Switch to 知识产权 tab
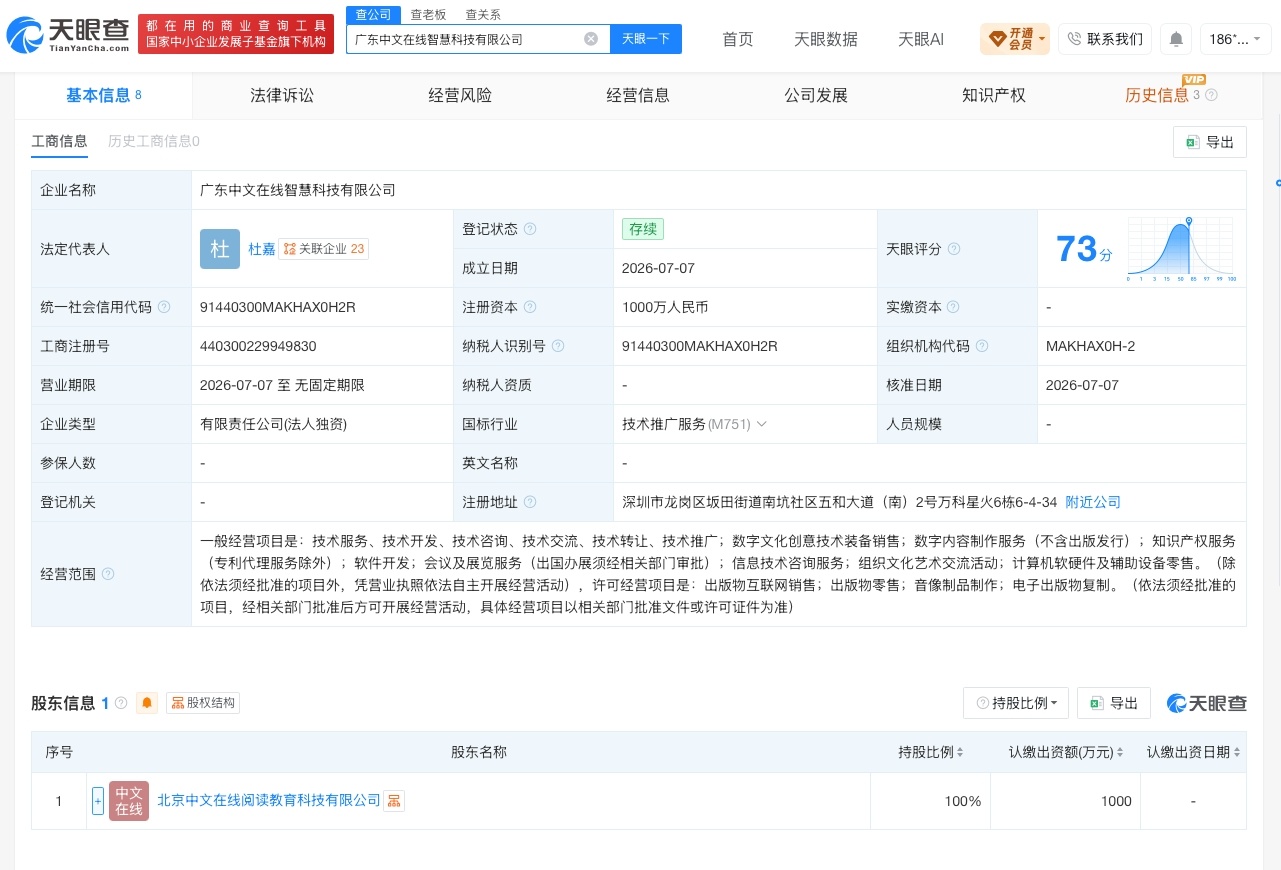The height and width of the screenshot is (870, 1281). point(994,96)
